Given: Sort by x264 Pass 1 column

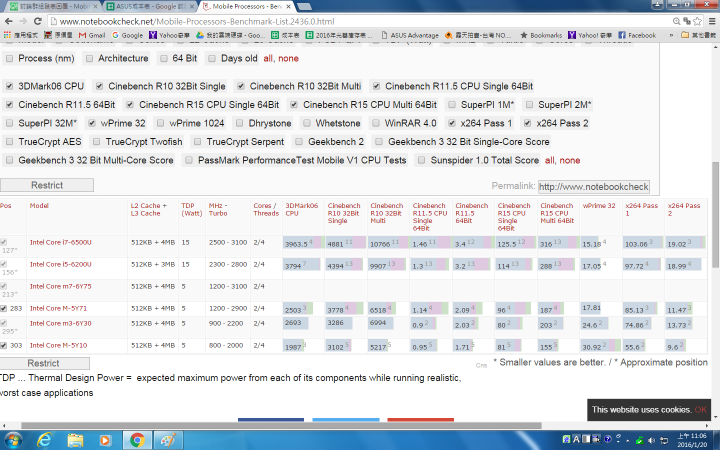Looking at the screenshot, I should pos(641,209).
